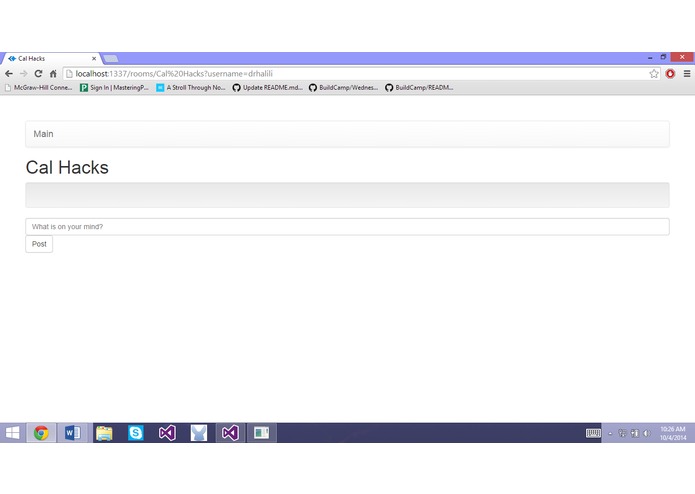Click the Cal Hacks page heading
This screenshot has height=494, width=695.
click(67, 167)
